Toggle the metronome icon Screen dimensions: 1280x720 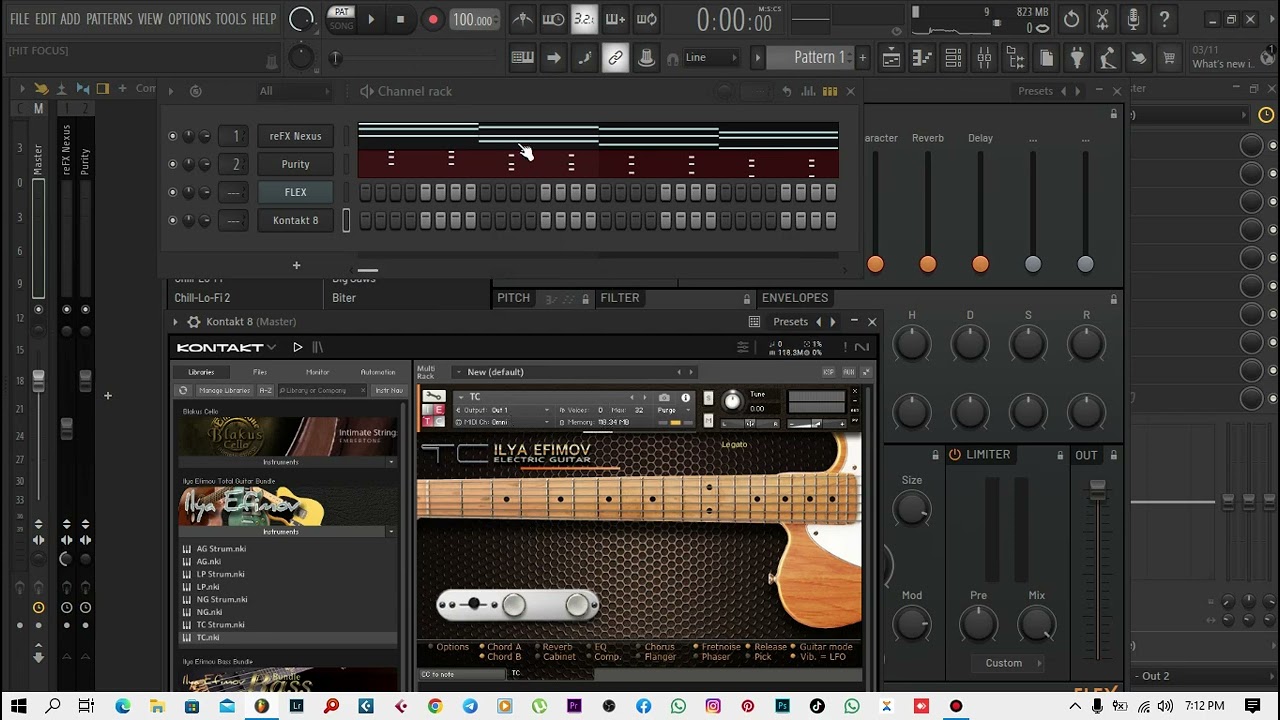(522, 19)
